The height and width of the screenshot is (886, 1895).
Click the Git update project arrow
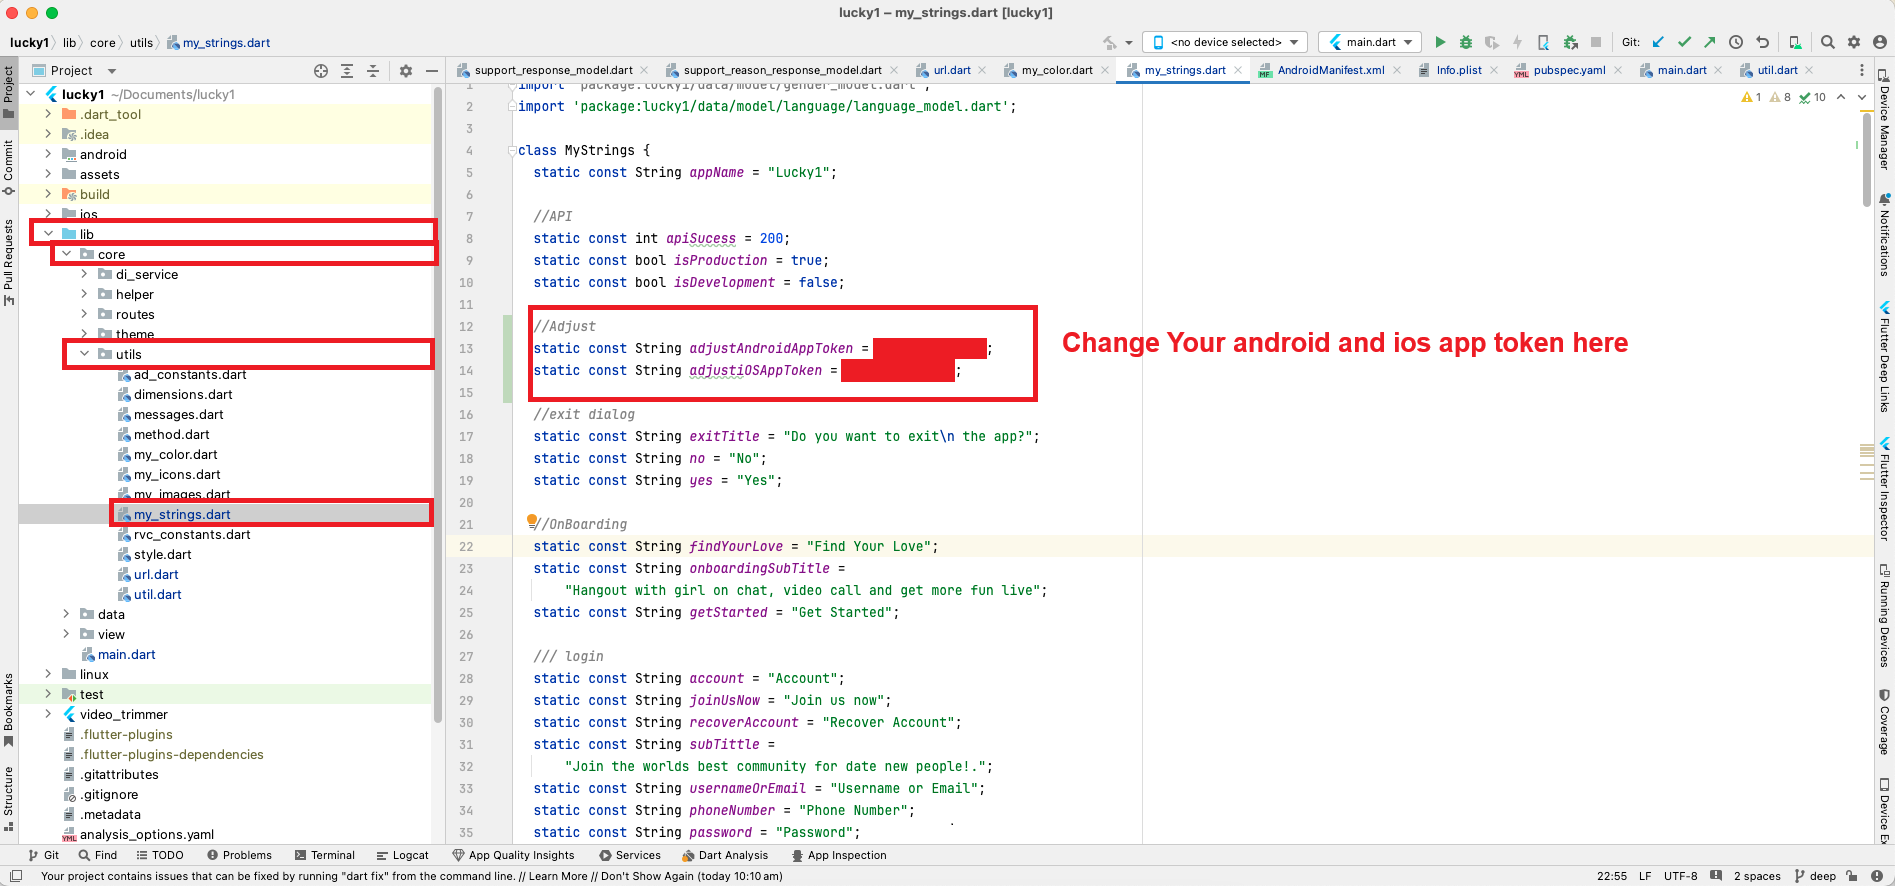[1658, 42]
